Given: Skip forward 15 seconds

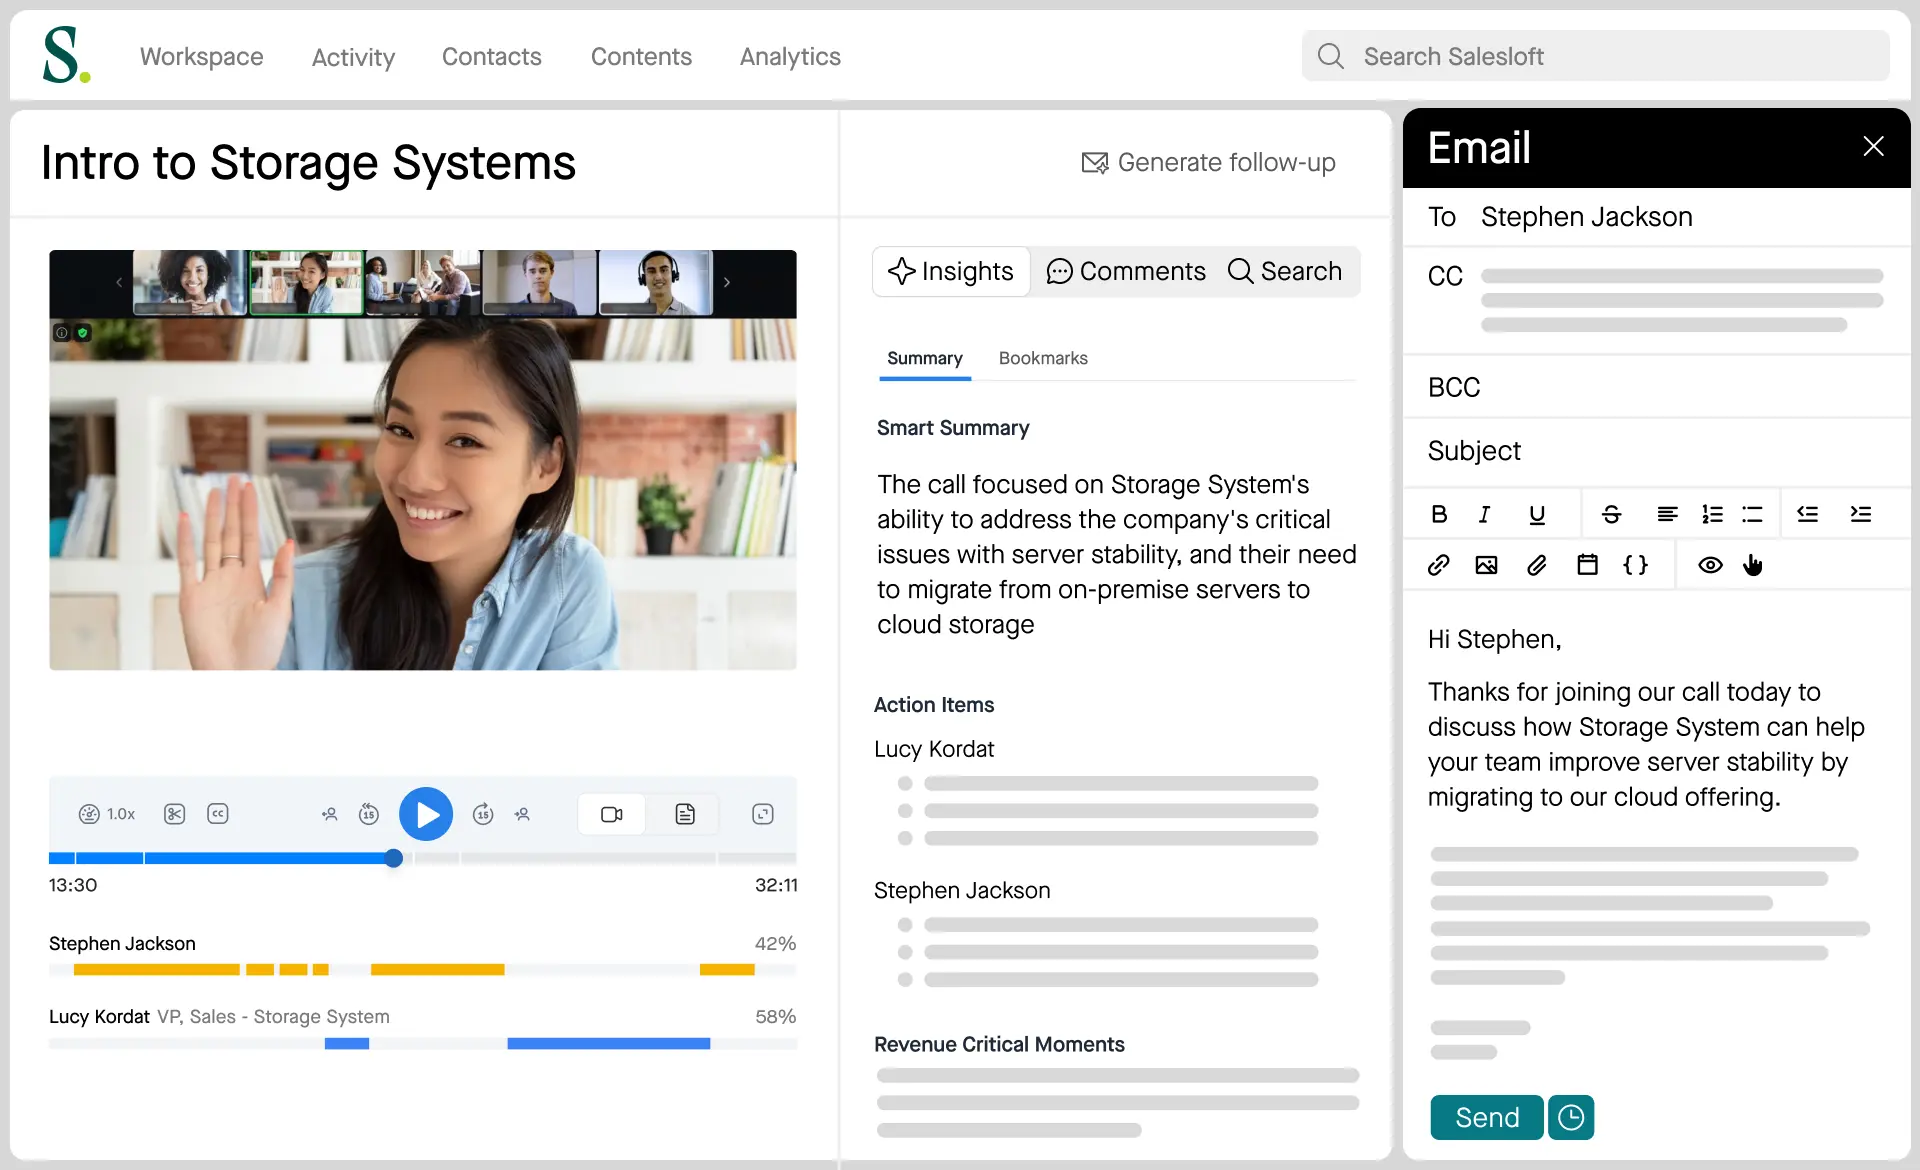Looking at the screenshot, I should click(483, 814).
